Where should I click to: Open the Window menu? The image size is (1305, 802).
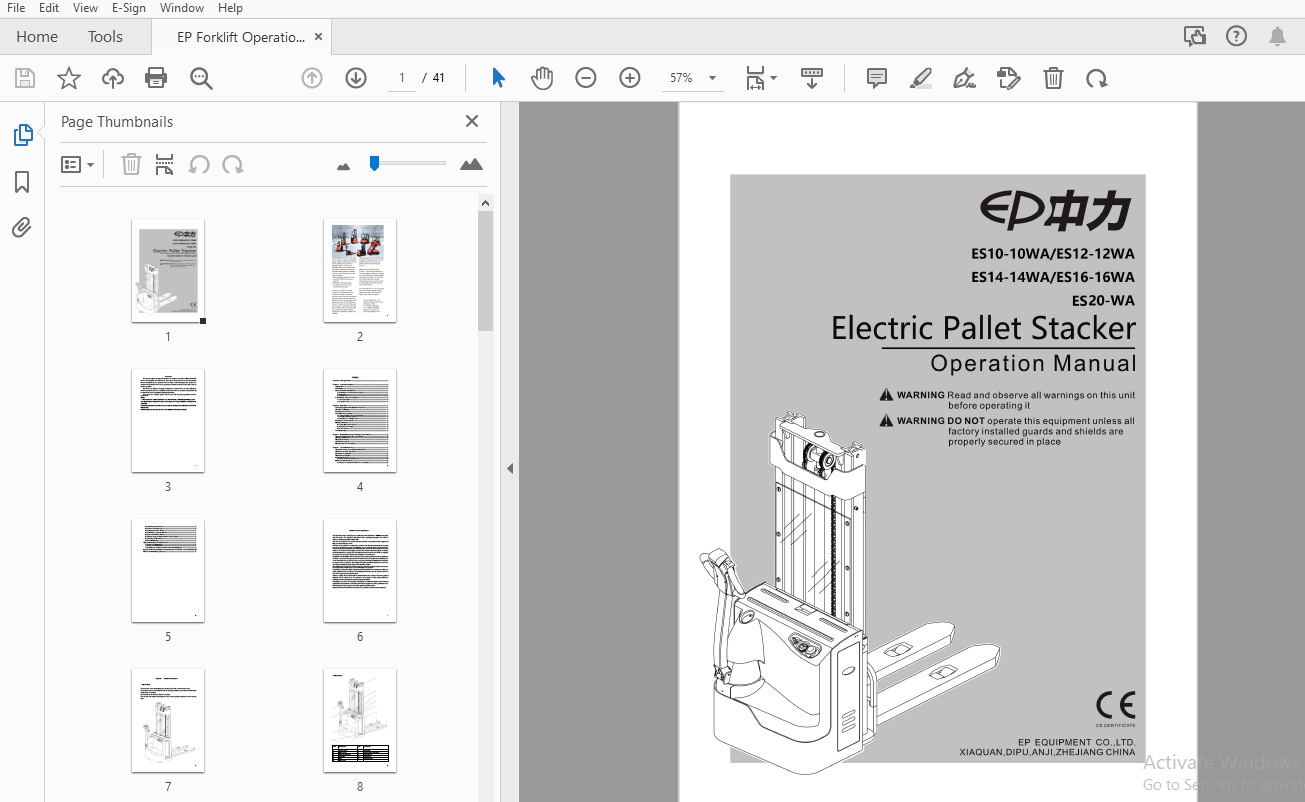click(x=182, y=8)
